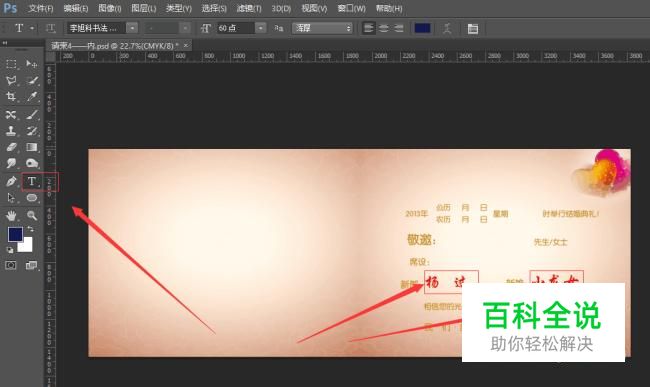Open the 编辑(E) menu
The height and width of the screenshot is (387, 650).
pyautogui.click(x=75, y=8)
